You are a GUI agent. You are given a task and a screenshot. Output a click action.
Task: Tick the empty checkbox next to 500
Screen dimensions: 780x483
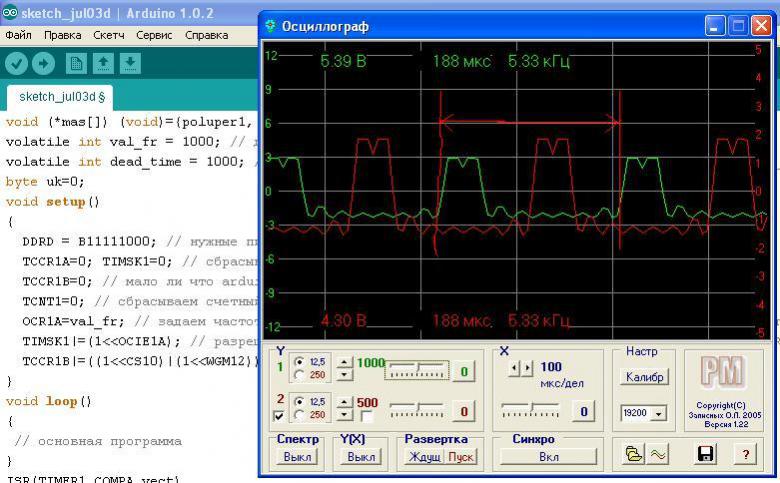tap(367, 417)
